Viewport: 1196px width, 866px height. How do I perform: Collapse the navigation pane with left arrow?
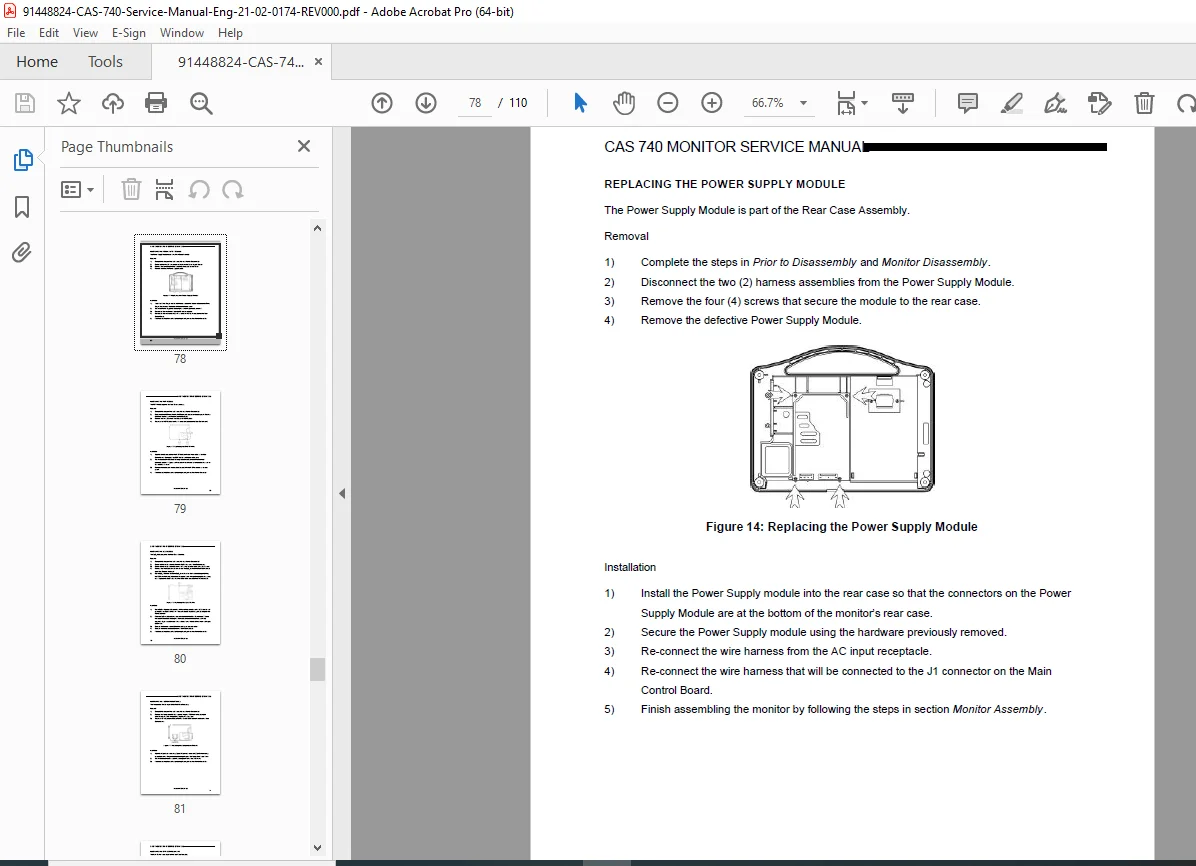(x=342, y=494)
